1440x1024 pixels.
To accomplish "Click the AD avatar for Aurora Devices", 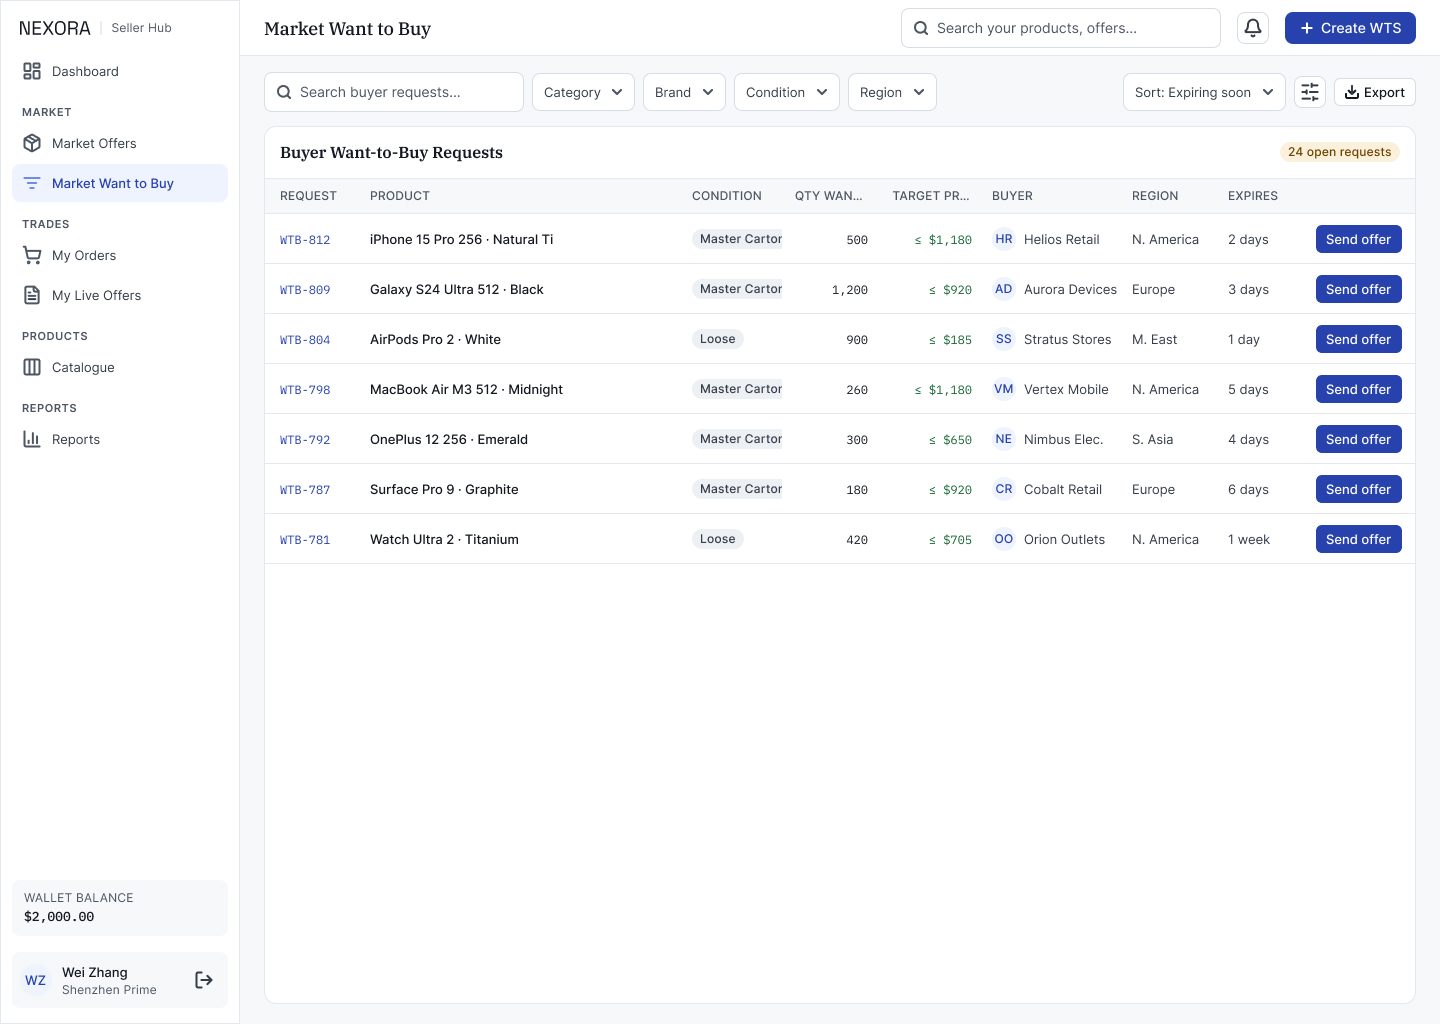I will coord(1004,289).
